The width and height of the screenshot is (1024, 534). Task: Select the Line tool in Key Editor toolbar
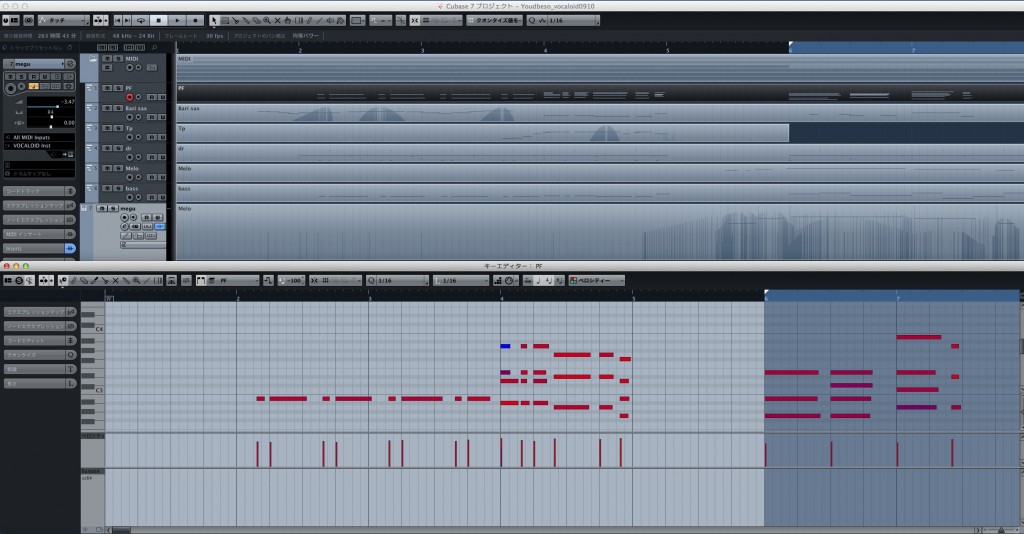147,280
